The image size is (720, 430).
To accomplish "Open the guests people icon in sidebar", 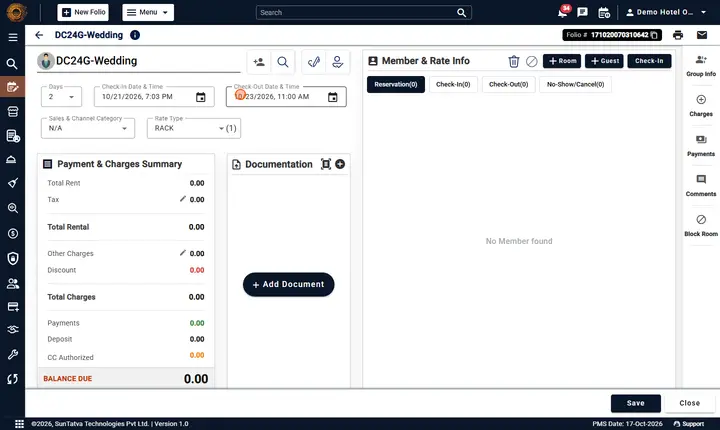I will pyautogui.click(x=13, y=284).
